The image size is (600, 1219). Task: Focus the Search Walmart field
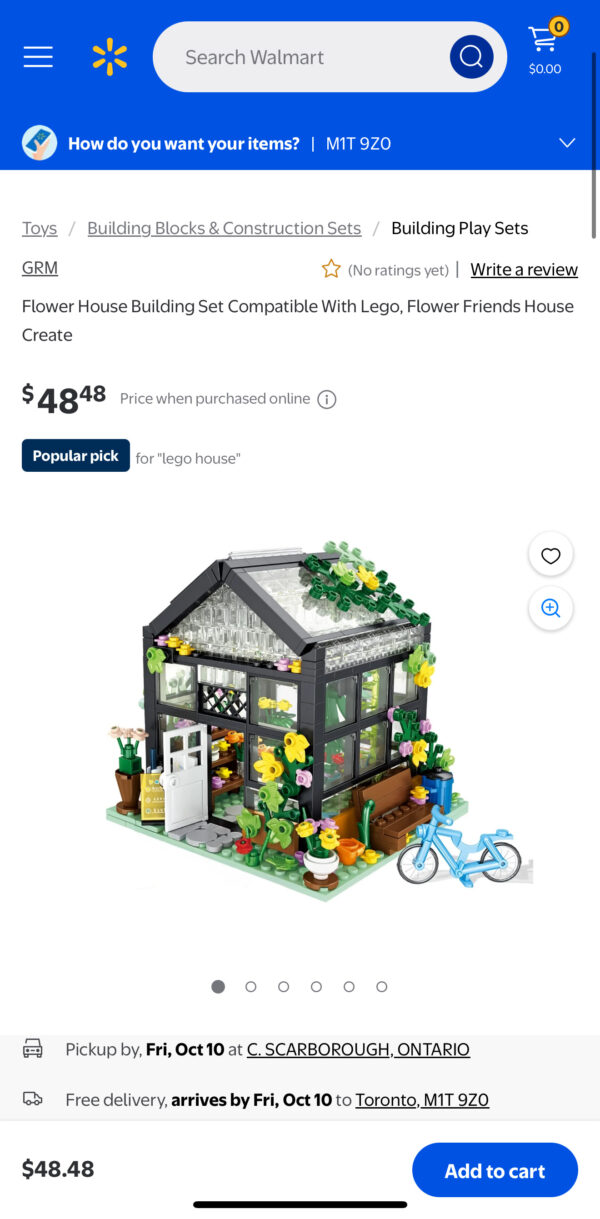(x=300, y=57)
